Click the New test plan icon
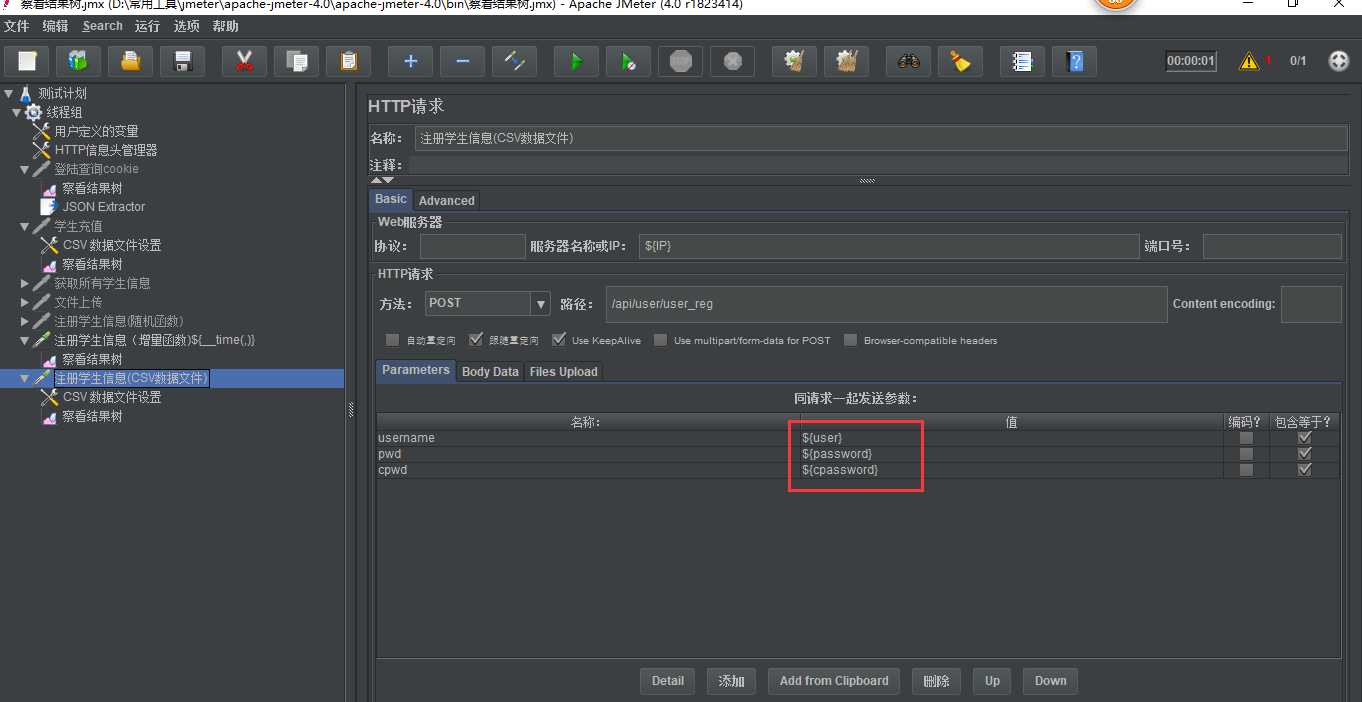Image resolution: width=1362 pixels, height=702 pixels. (x=27, y=62)
